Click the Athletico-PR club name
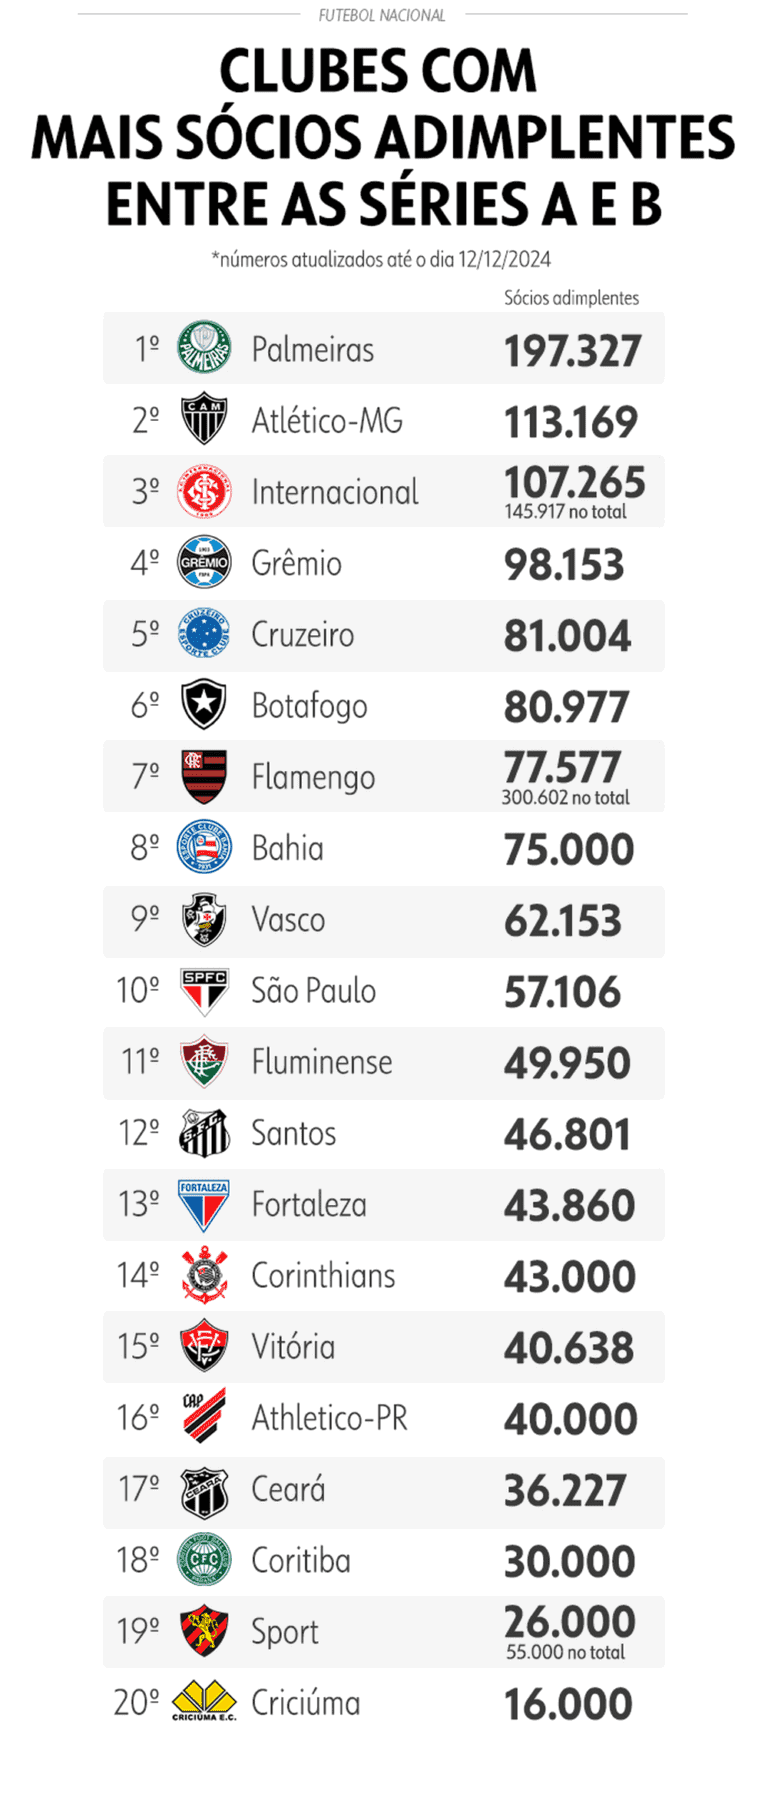768x1804 pixels. tap(330, 1418)
